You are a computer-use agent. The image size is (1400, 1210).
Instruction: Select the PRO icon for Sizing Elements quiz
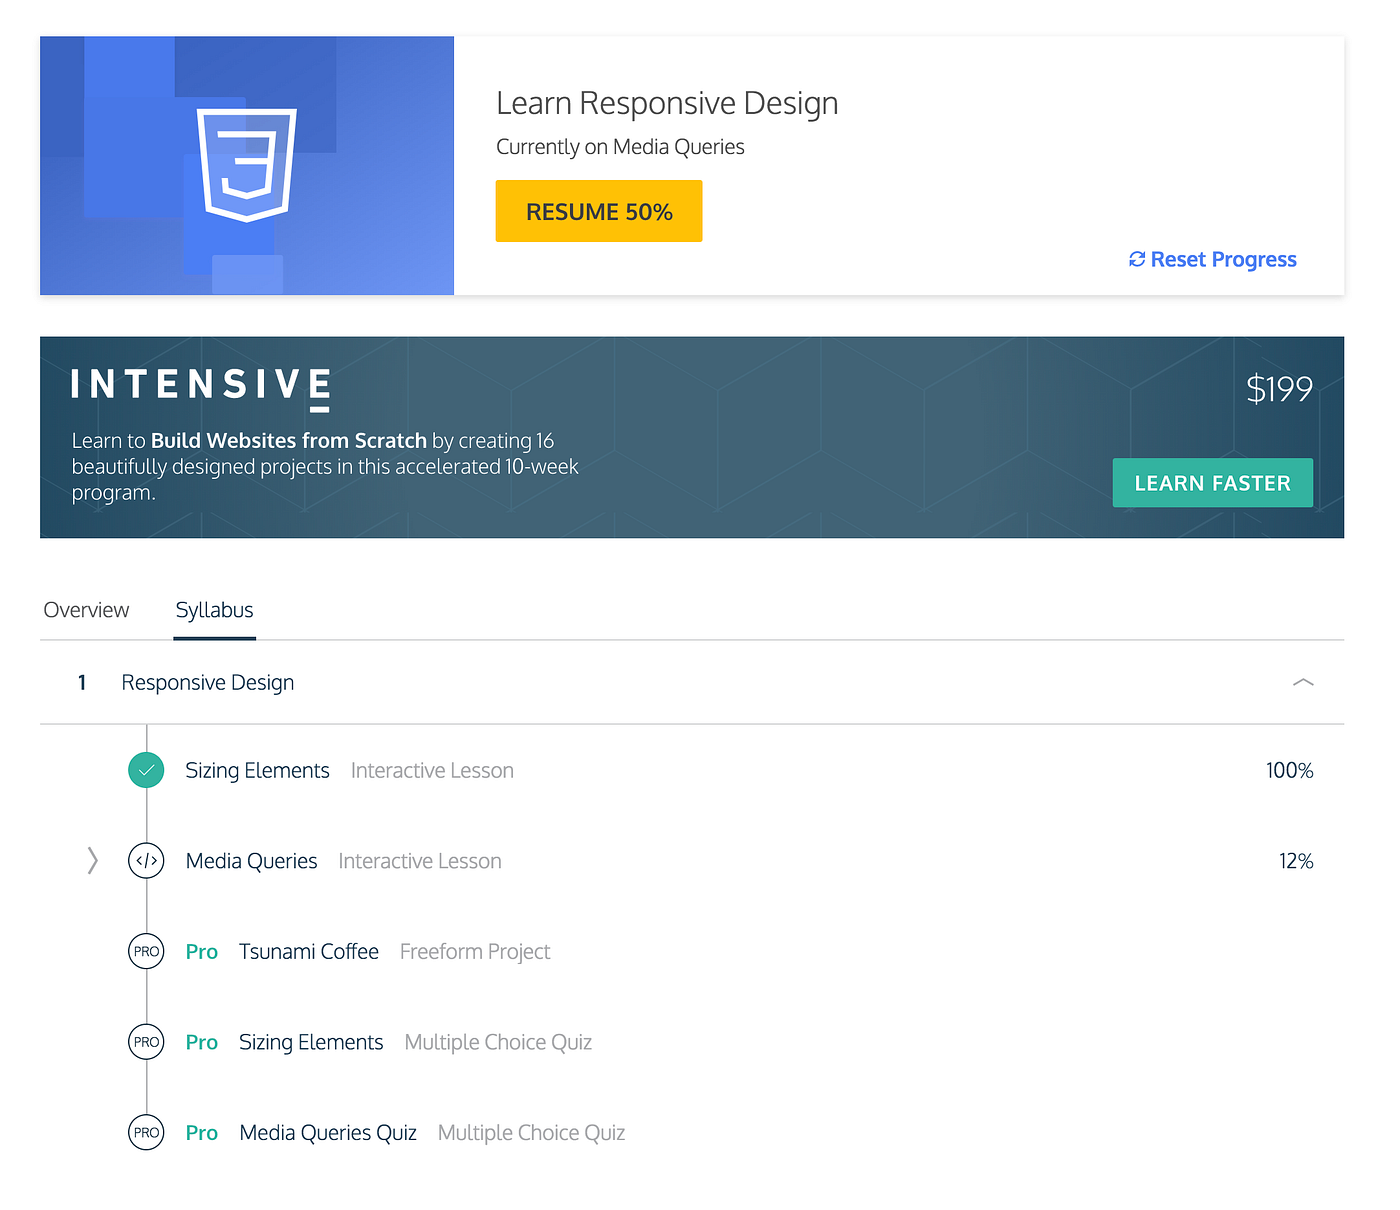[146, 1041]
